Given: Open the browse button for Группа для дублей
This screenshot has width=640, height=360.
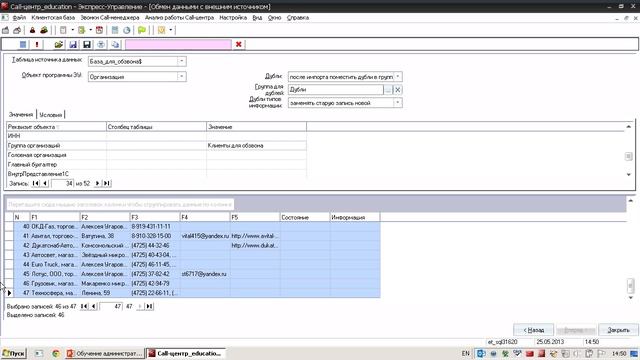Looking at the screenshot, I should point(388,89).
